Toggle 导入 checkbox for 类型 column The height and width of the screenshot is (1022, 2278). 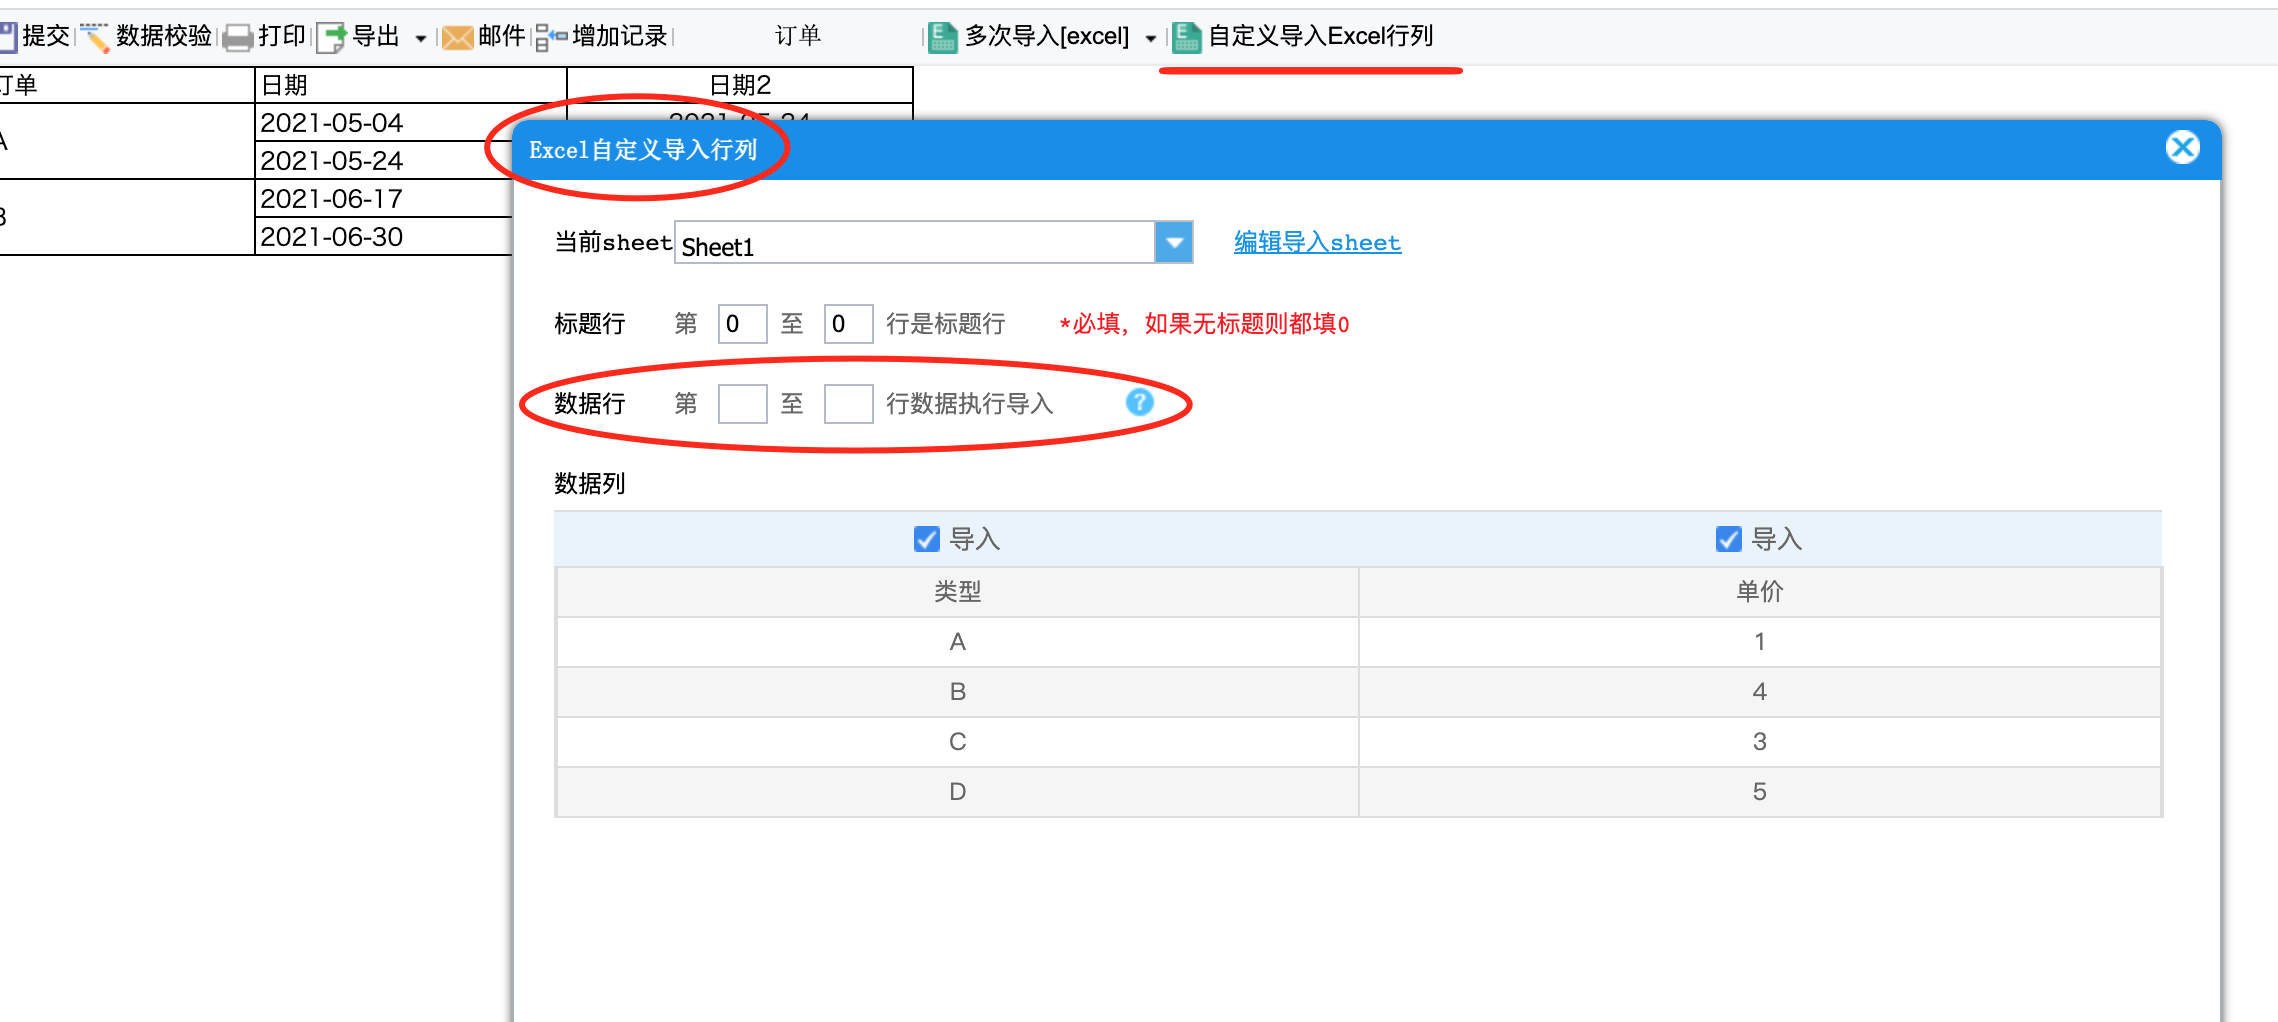926,539
